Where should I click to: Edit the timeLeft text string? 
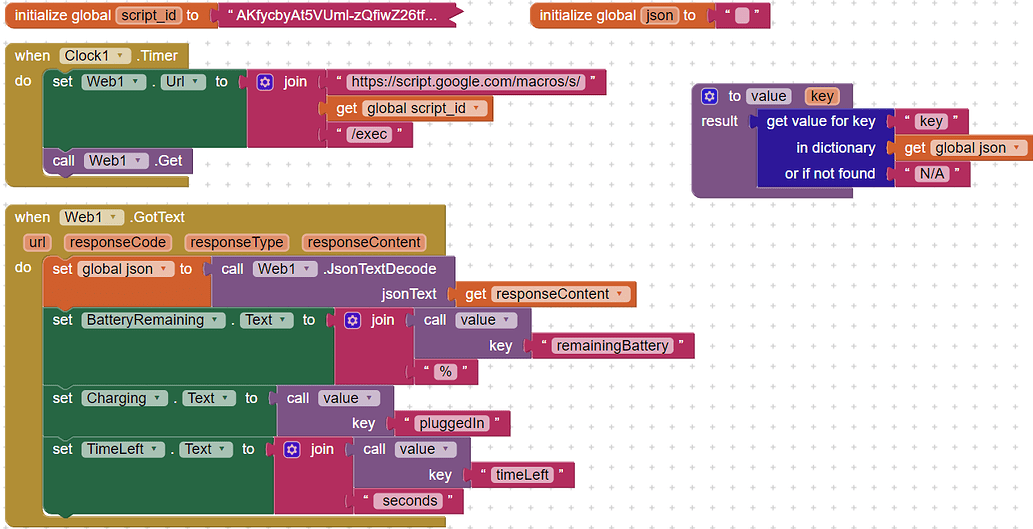tap(522, 475)
